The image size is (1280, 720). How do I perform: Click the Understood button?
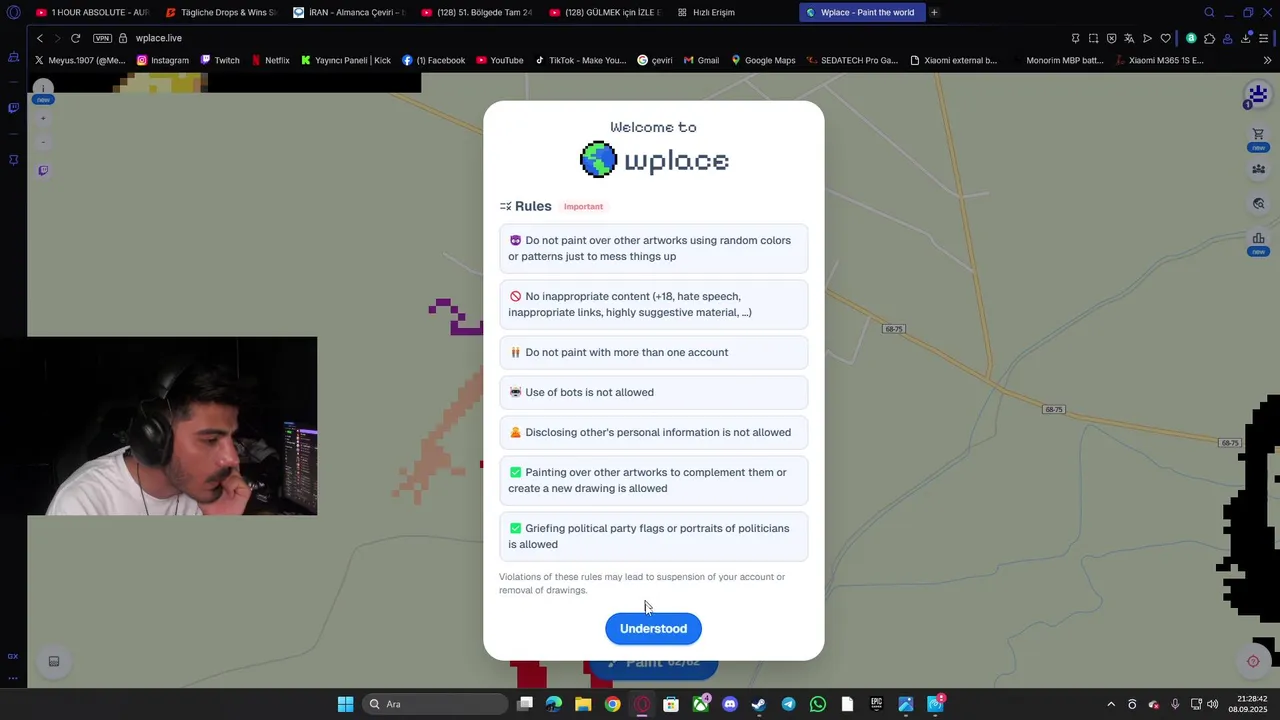653,628
